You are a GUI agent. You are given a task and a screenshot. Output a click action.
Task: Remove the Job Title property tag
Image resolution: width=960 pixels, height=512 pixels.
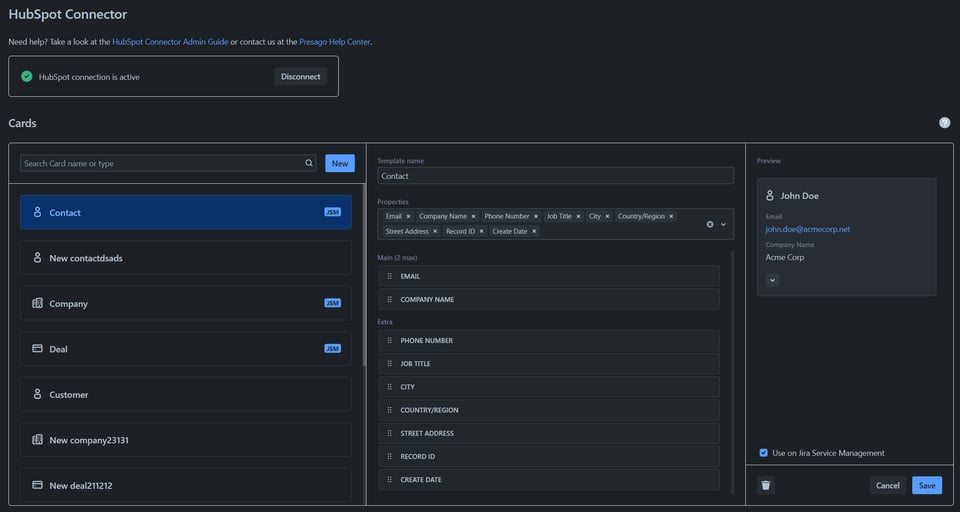[x=578, y=216]
